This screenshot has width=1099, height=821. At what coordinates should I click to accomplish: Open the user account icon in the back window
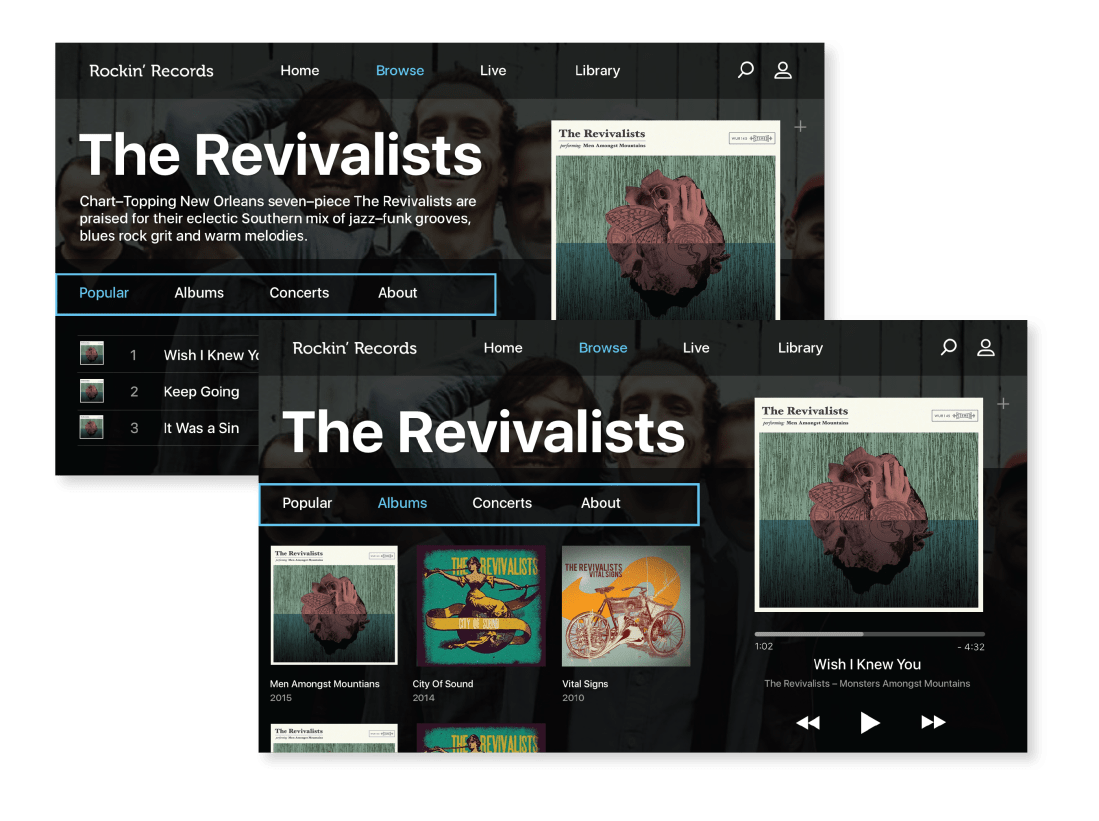783,70
